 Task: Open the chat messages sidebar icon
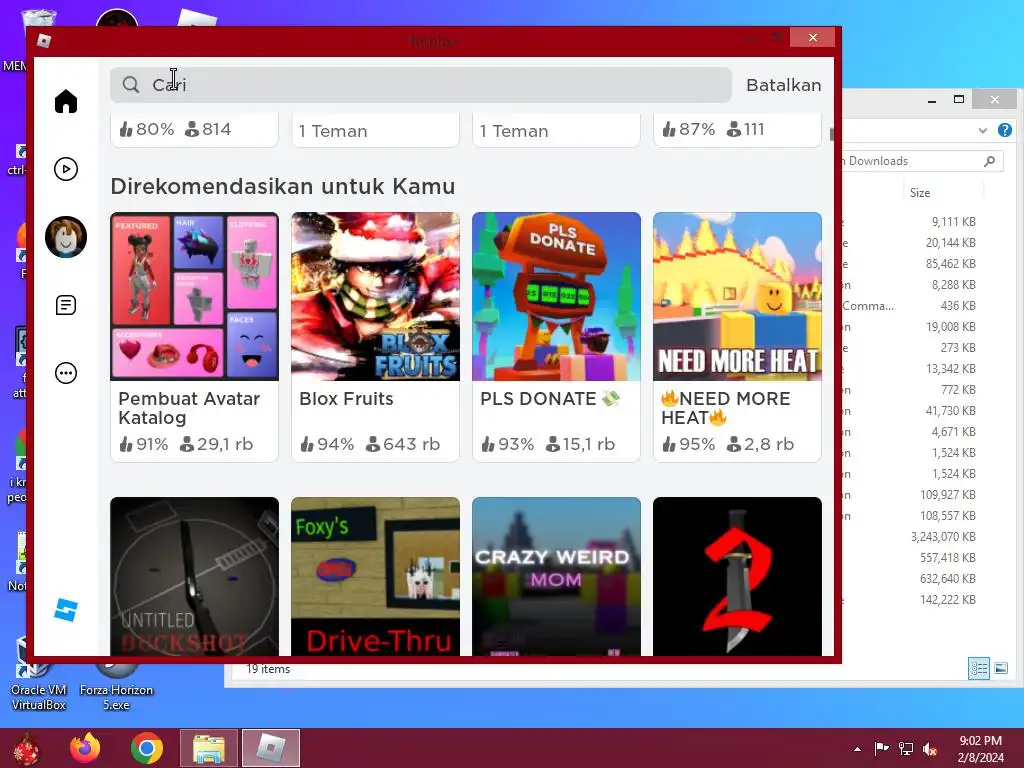[66, 305]
